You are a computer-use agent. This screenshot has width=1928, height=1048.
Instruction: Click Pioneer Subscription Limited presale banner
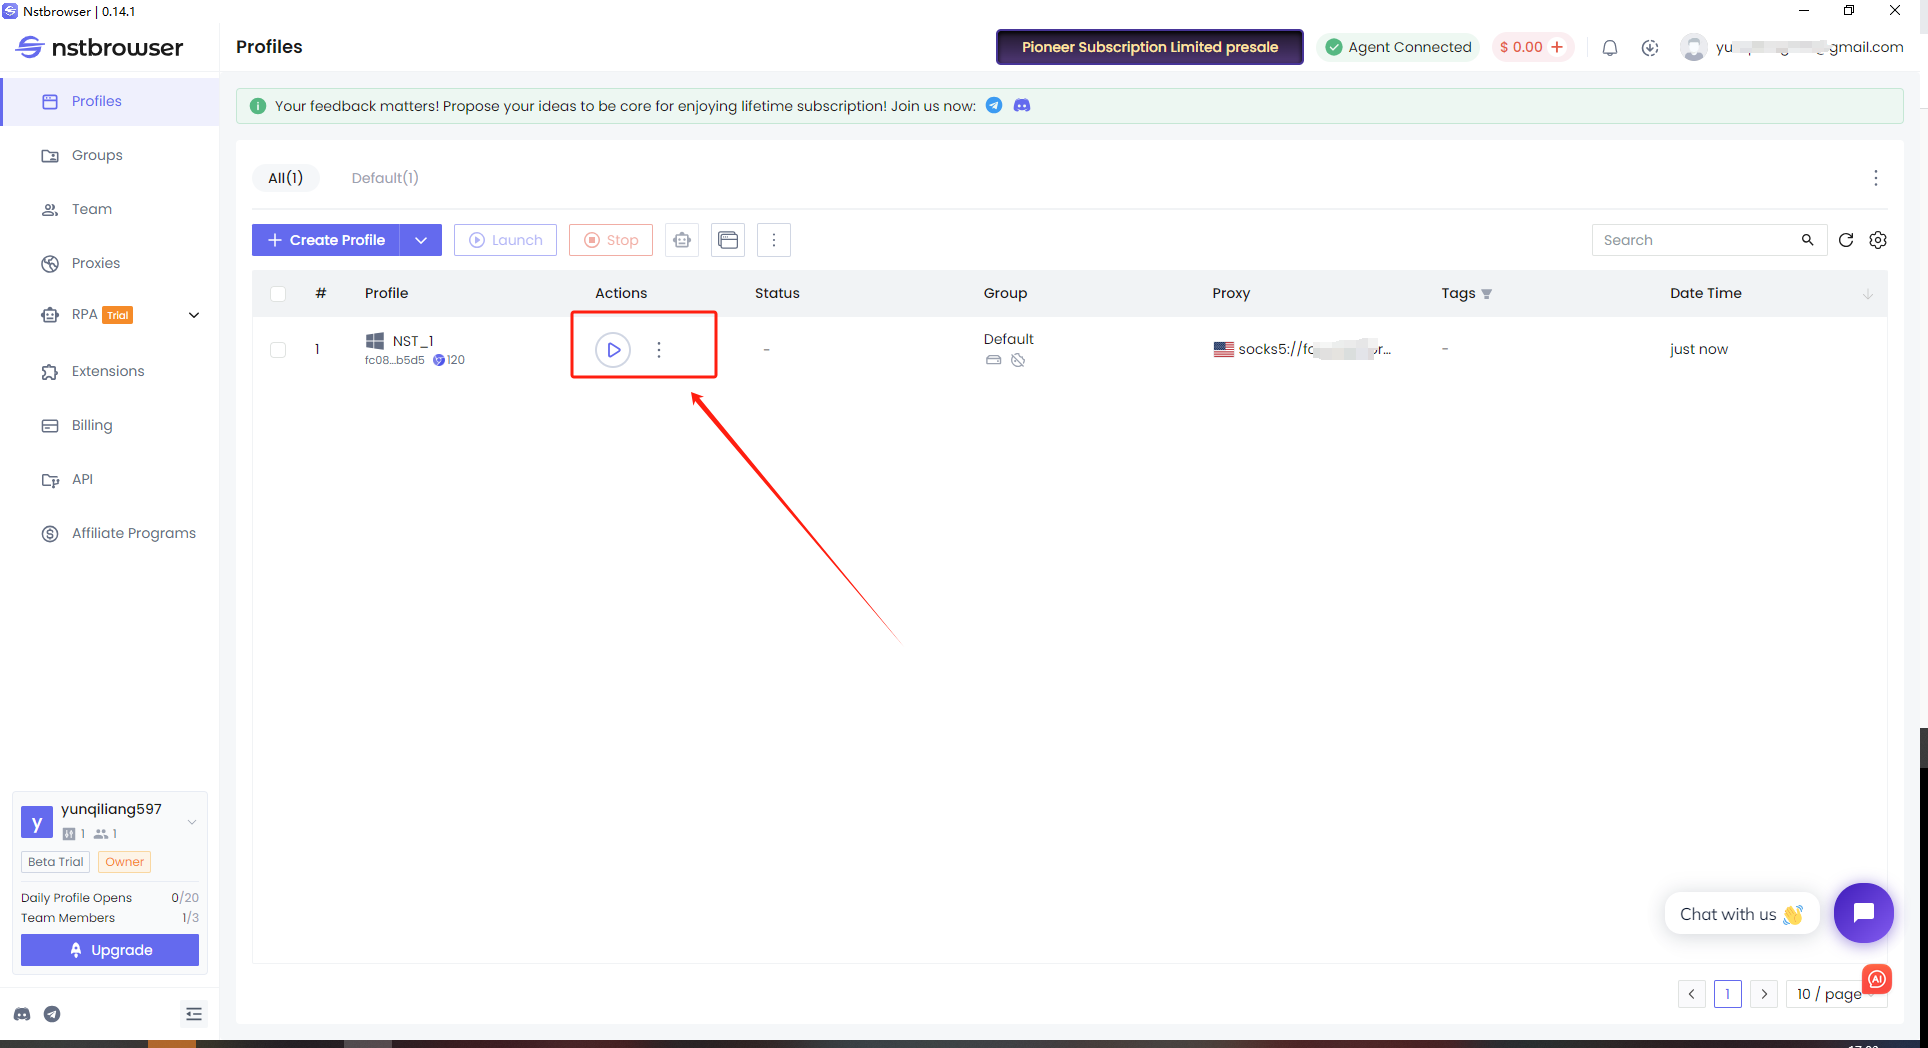(x=1149, y=47)
